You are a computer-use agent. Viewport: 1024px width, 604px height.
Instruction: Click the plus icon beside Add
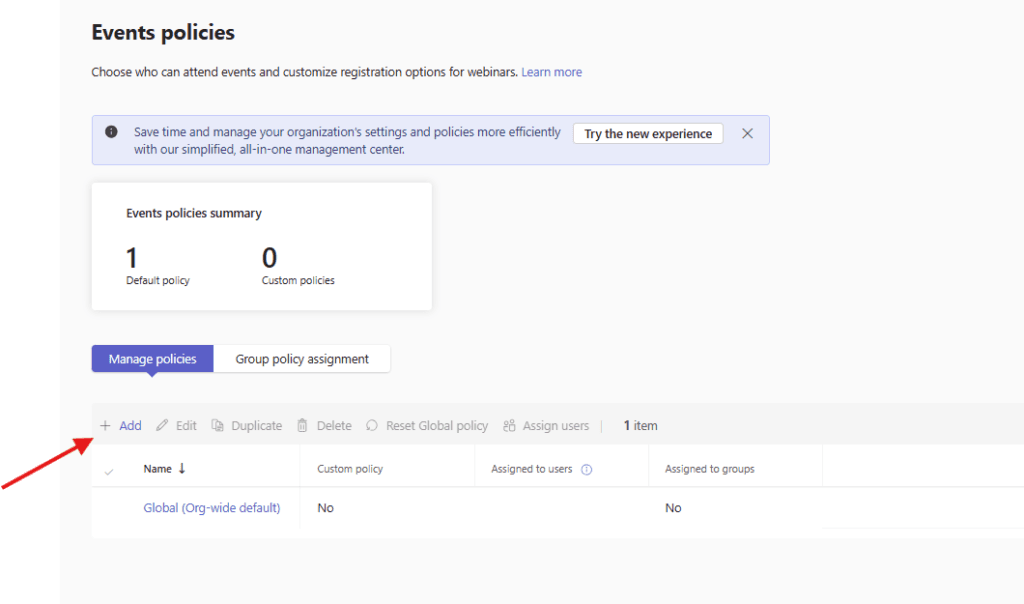(105, 426)
